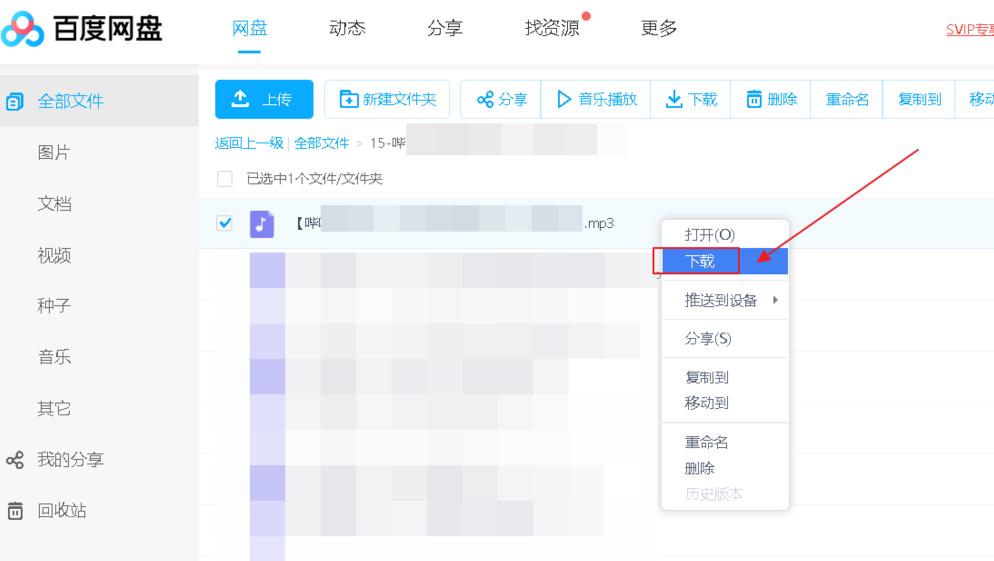Click the music play triangle icon
This screenshot has height=561, width=994.
pos(564,99)
